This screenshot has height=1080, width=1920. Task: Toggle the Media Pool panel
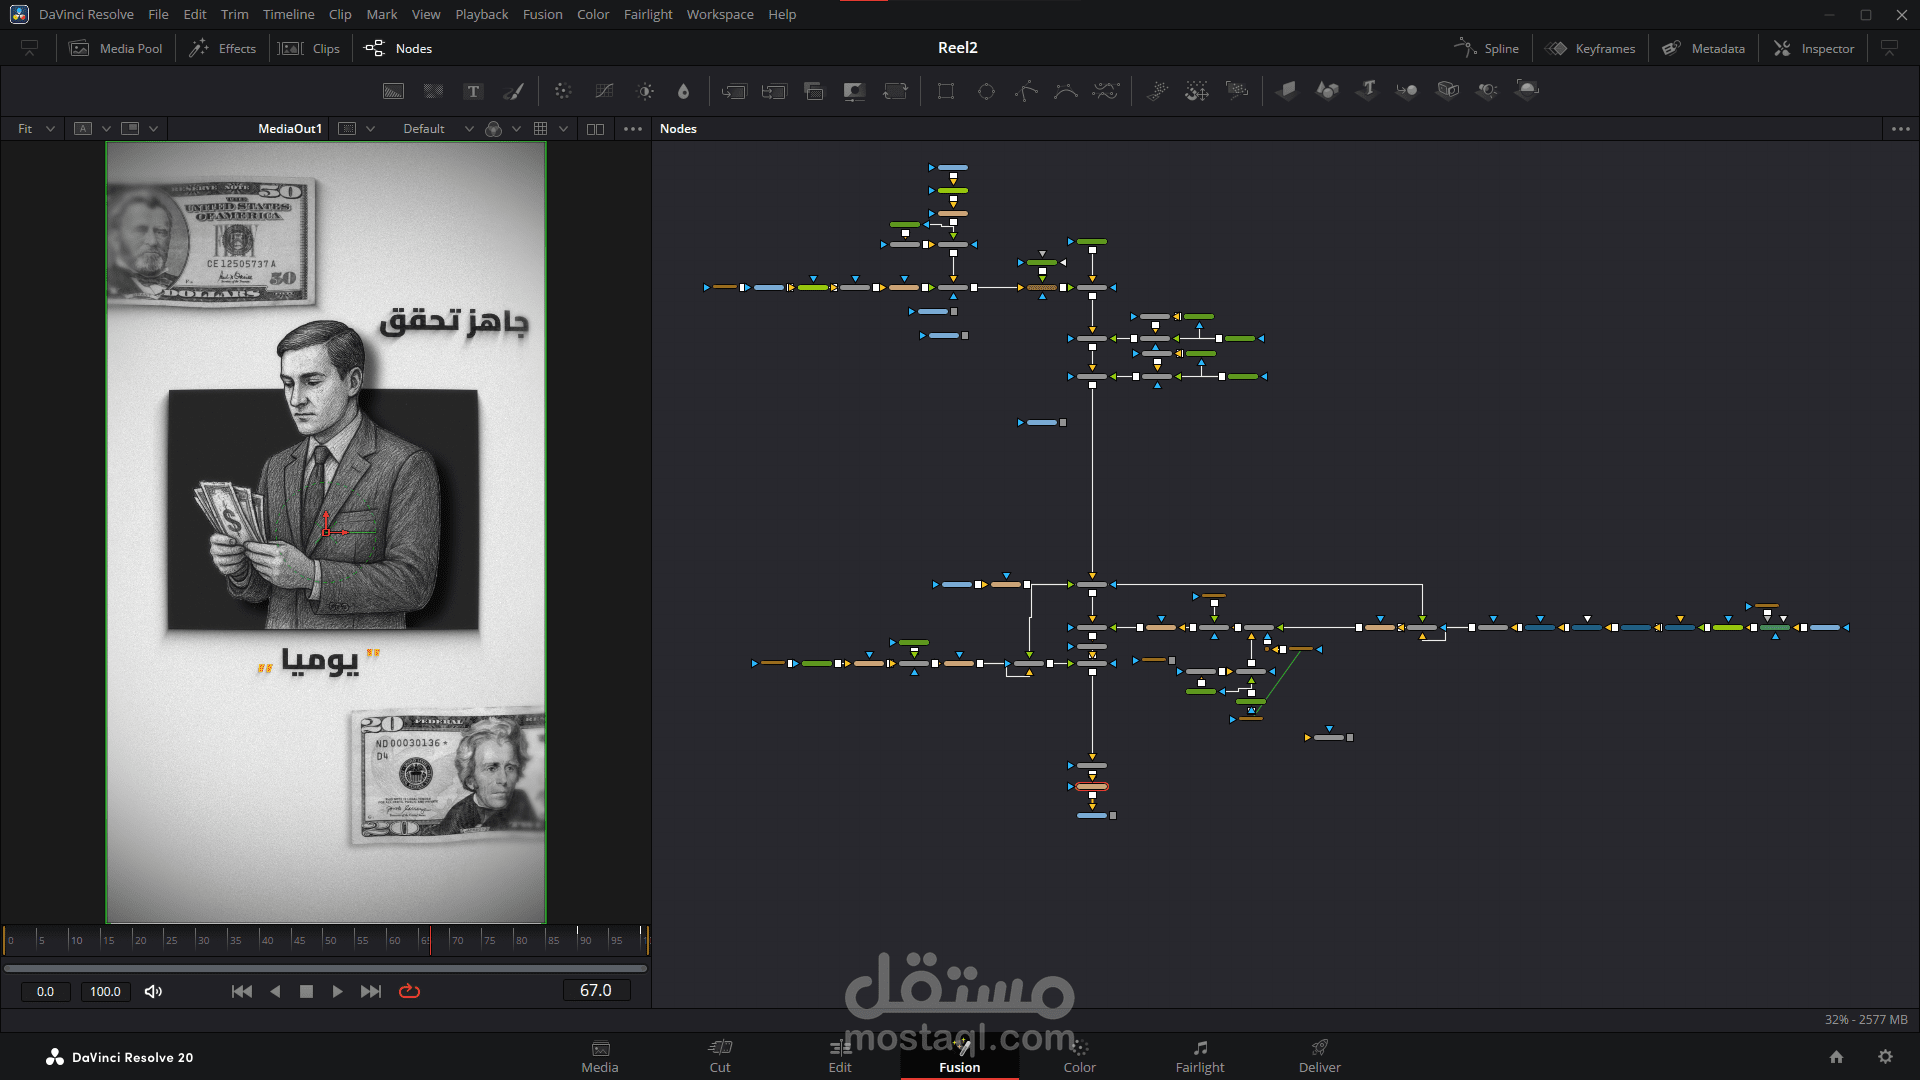[x=116, y=48]
